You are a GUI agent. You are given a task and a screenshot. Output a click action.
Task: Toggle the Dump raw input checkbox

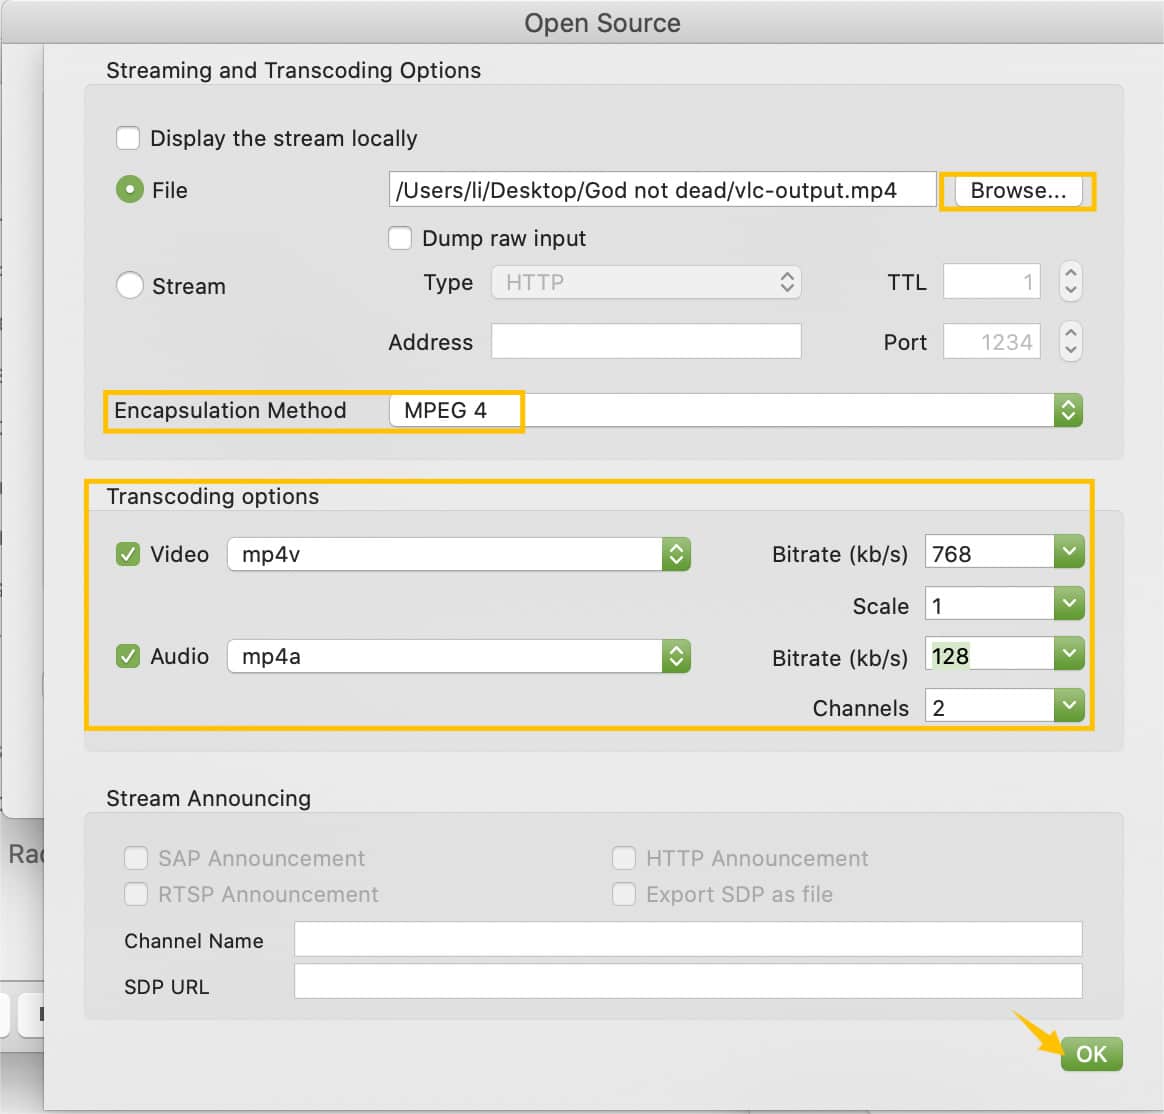point(400,238)
